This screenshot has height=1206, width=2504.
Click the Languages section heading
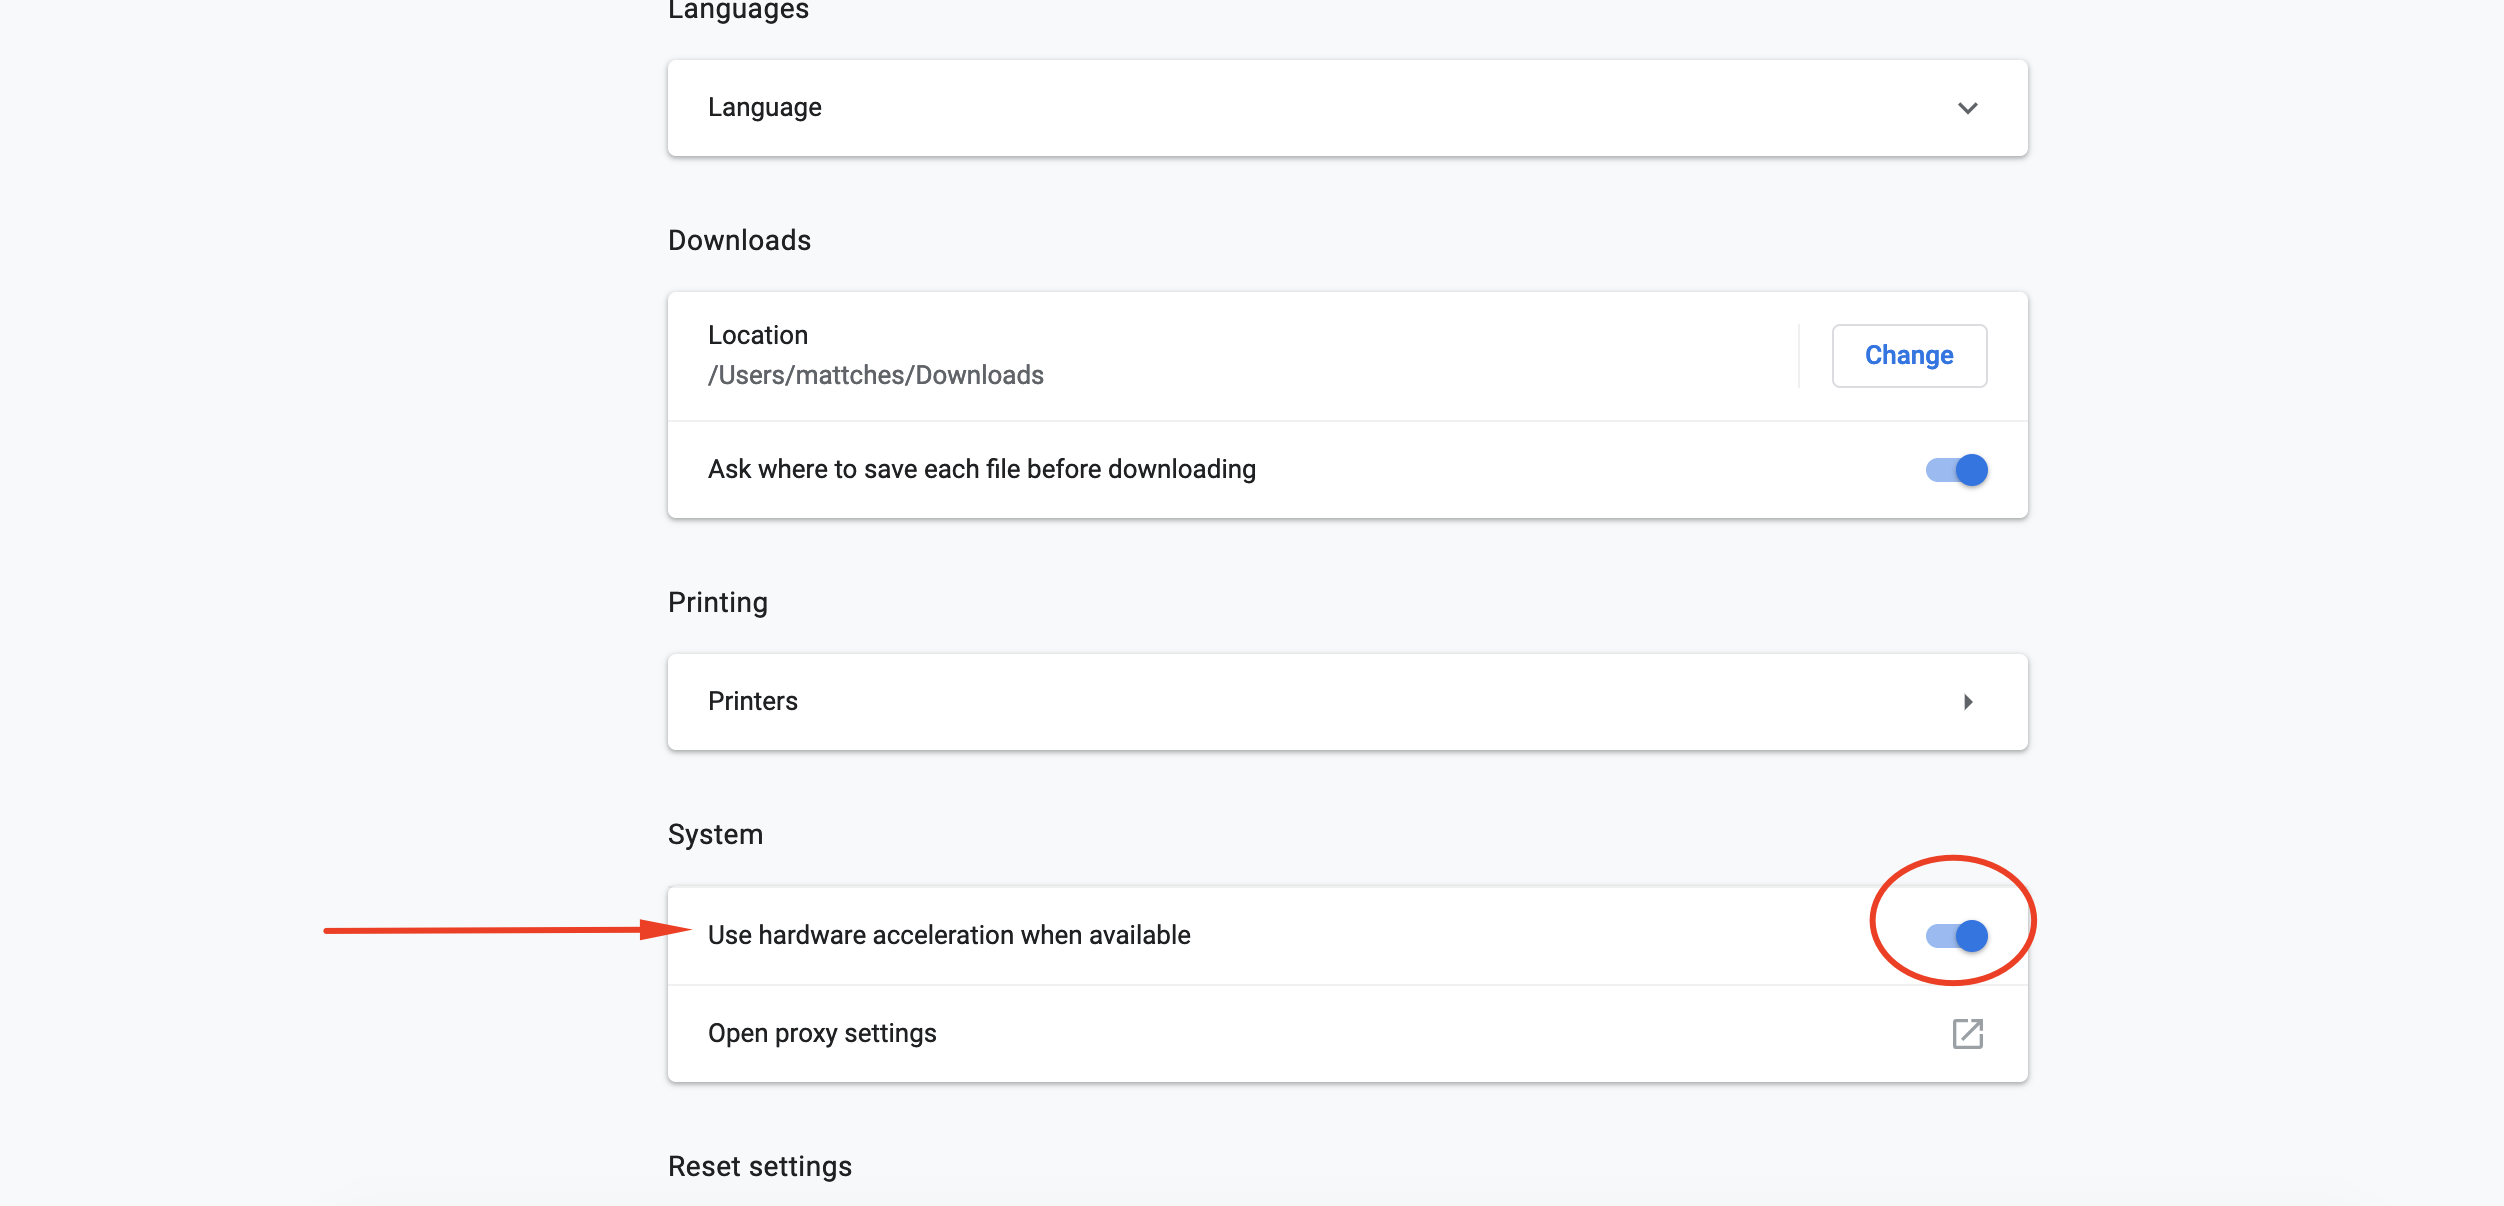click(738, 10)
